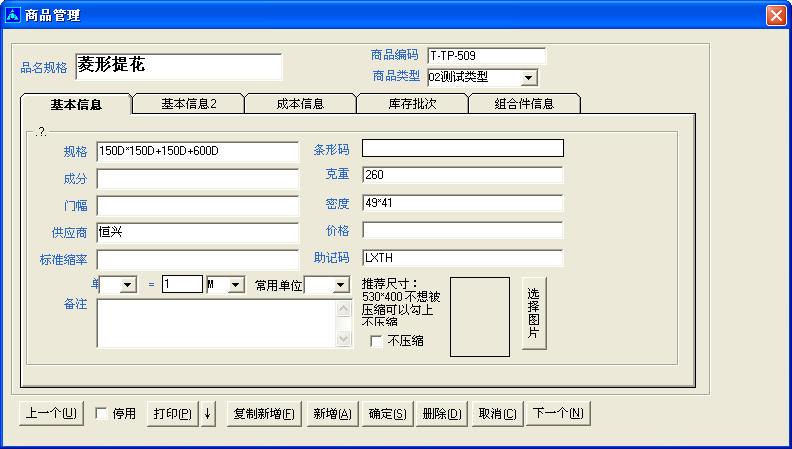Click the 商品类型 label

point(396,76)
